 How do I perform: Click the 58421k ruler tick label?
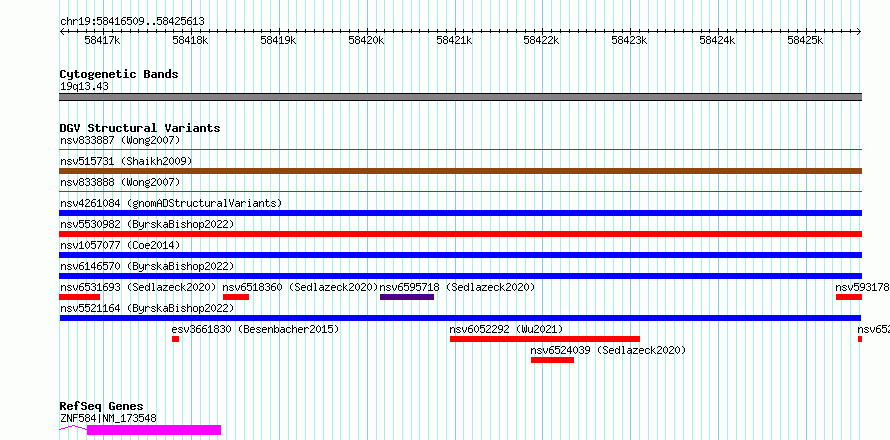pos(454,40)
